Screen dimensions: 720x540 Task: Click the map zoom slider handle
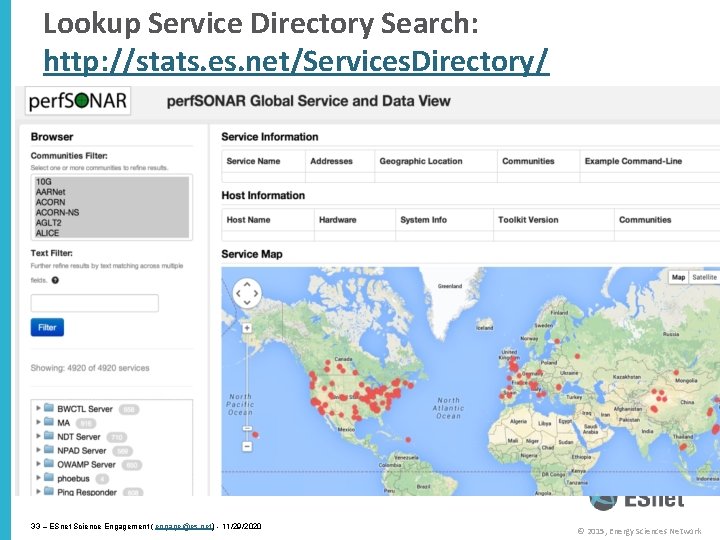247,428
